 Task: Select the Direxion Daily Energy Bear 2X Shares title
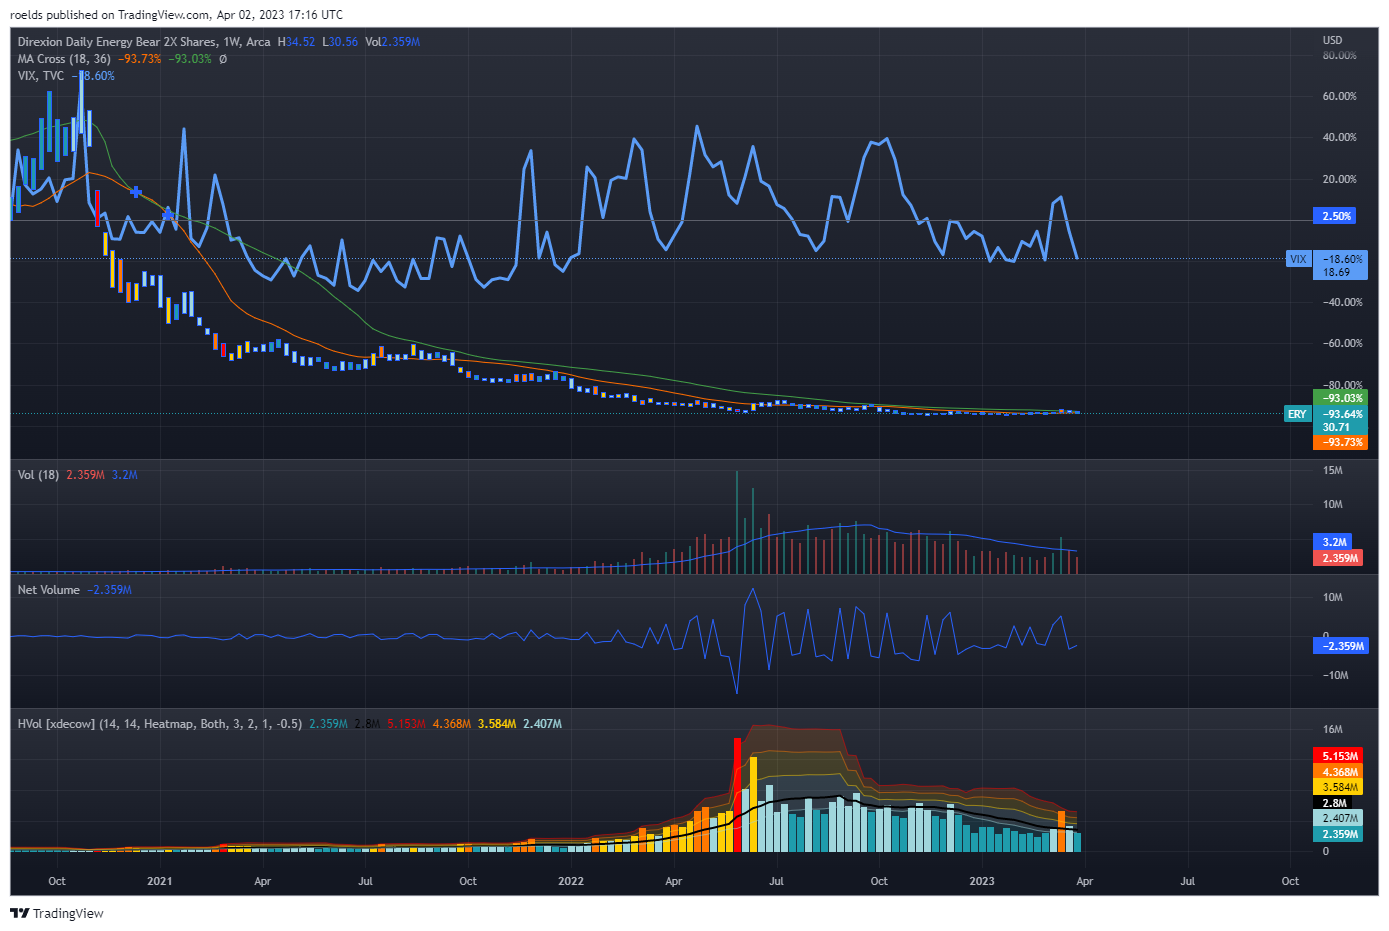tap(118, 42)
